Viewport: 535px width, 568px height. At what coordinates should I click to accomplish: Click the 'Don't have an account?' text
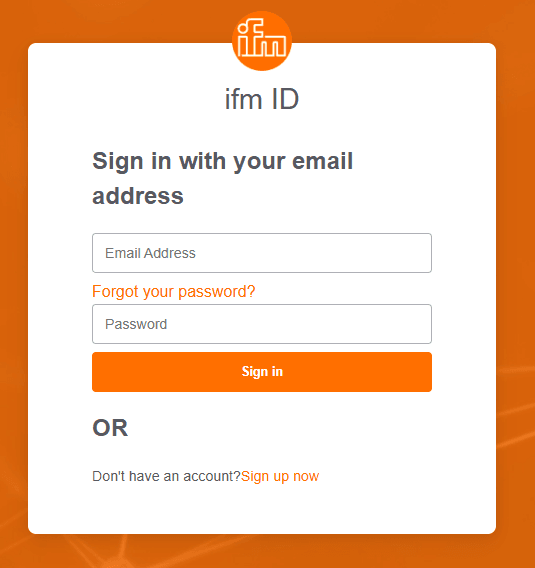tap(166, 476)
